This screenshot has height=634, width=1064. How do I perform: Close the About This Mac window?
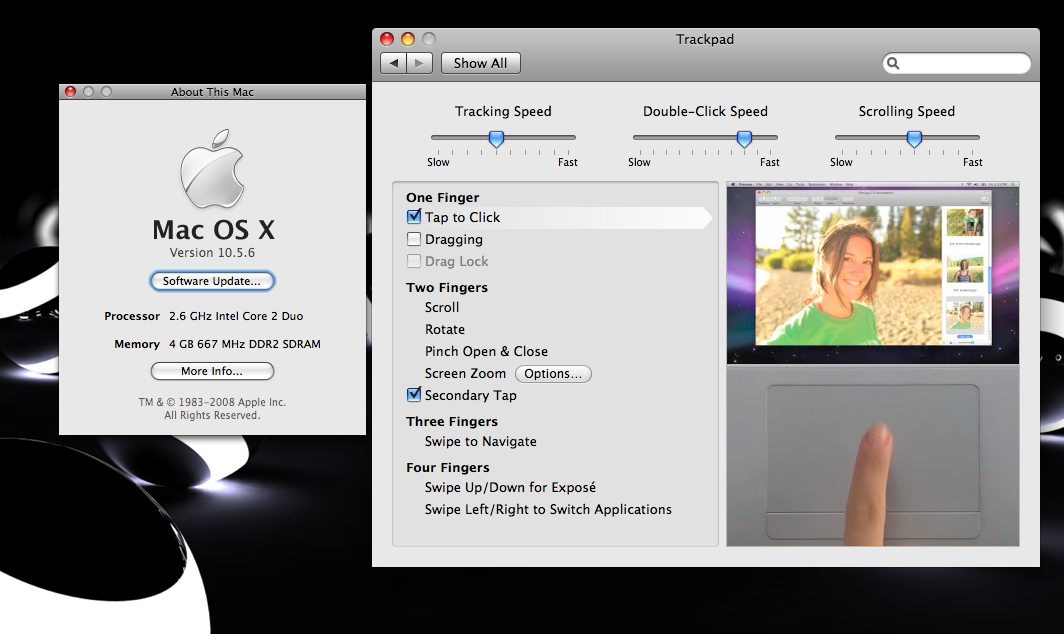[71, 92]
